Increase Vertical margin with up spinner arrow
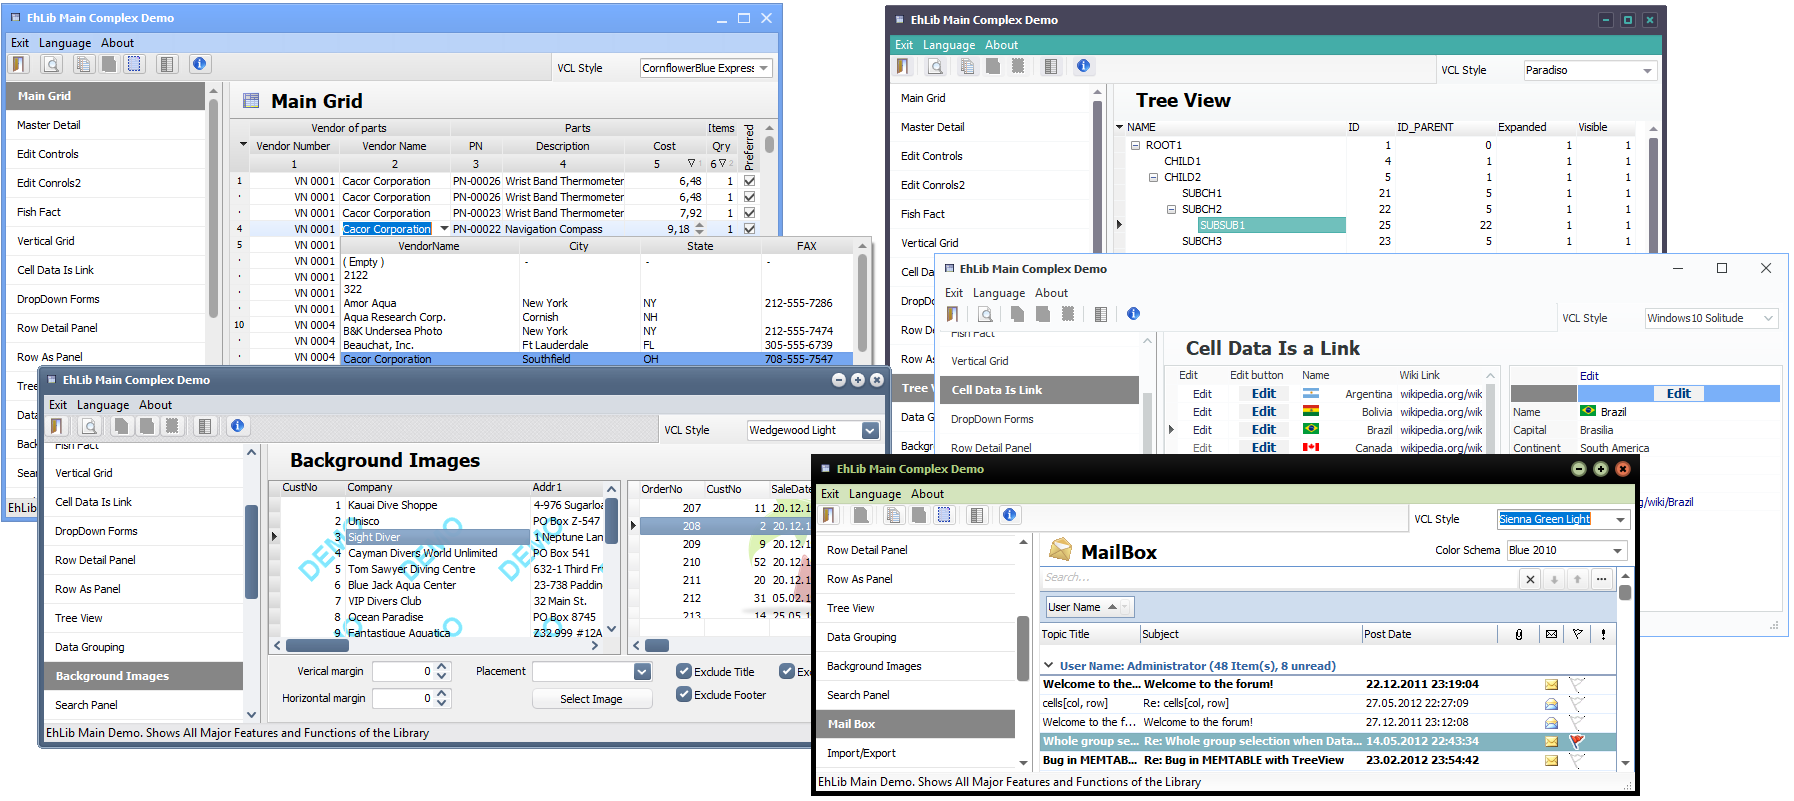Image resolution: width=1794 pixels, height=801 pixels. tap(442, 667)
